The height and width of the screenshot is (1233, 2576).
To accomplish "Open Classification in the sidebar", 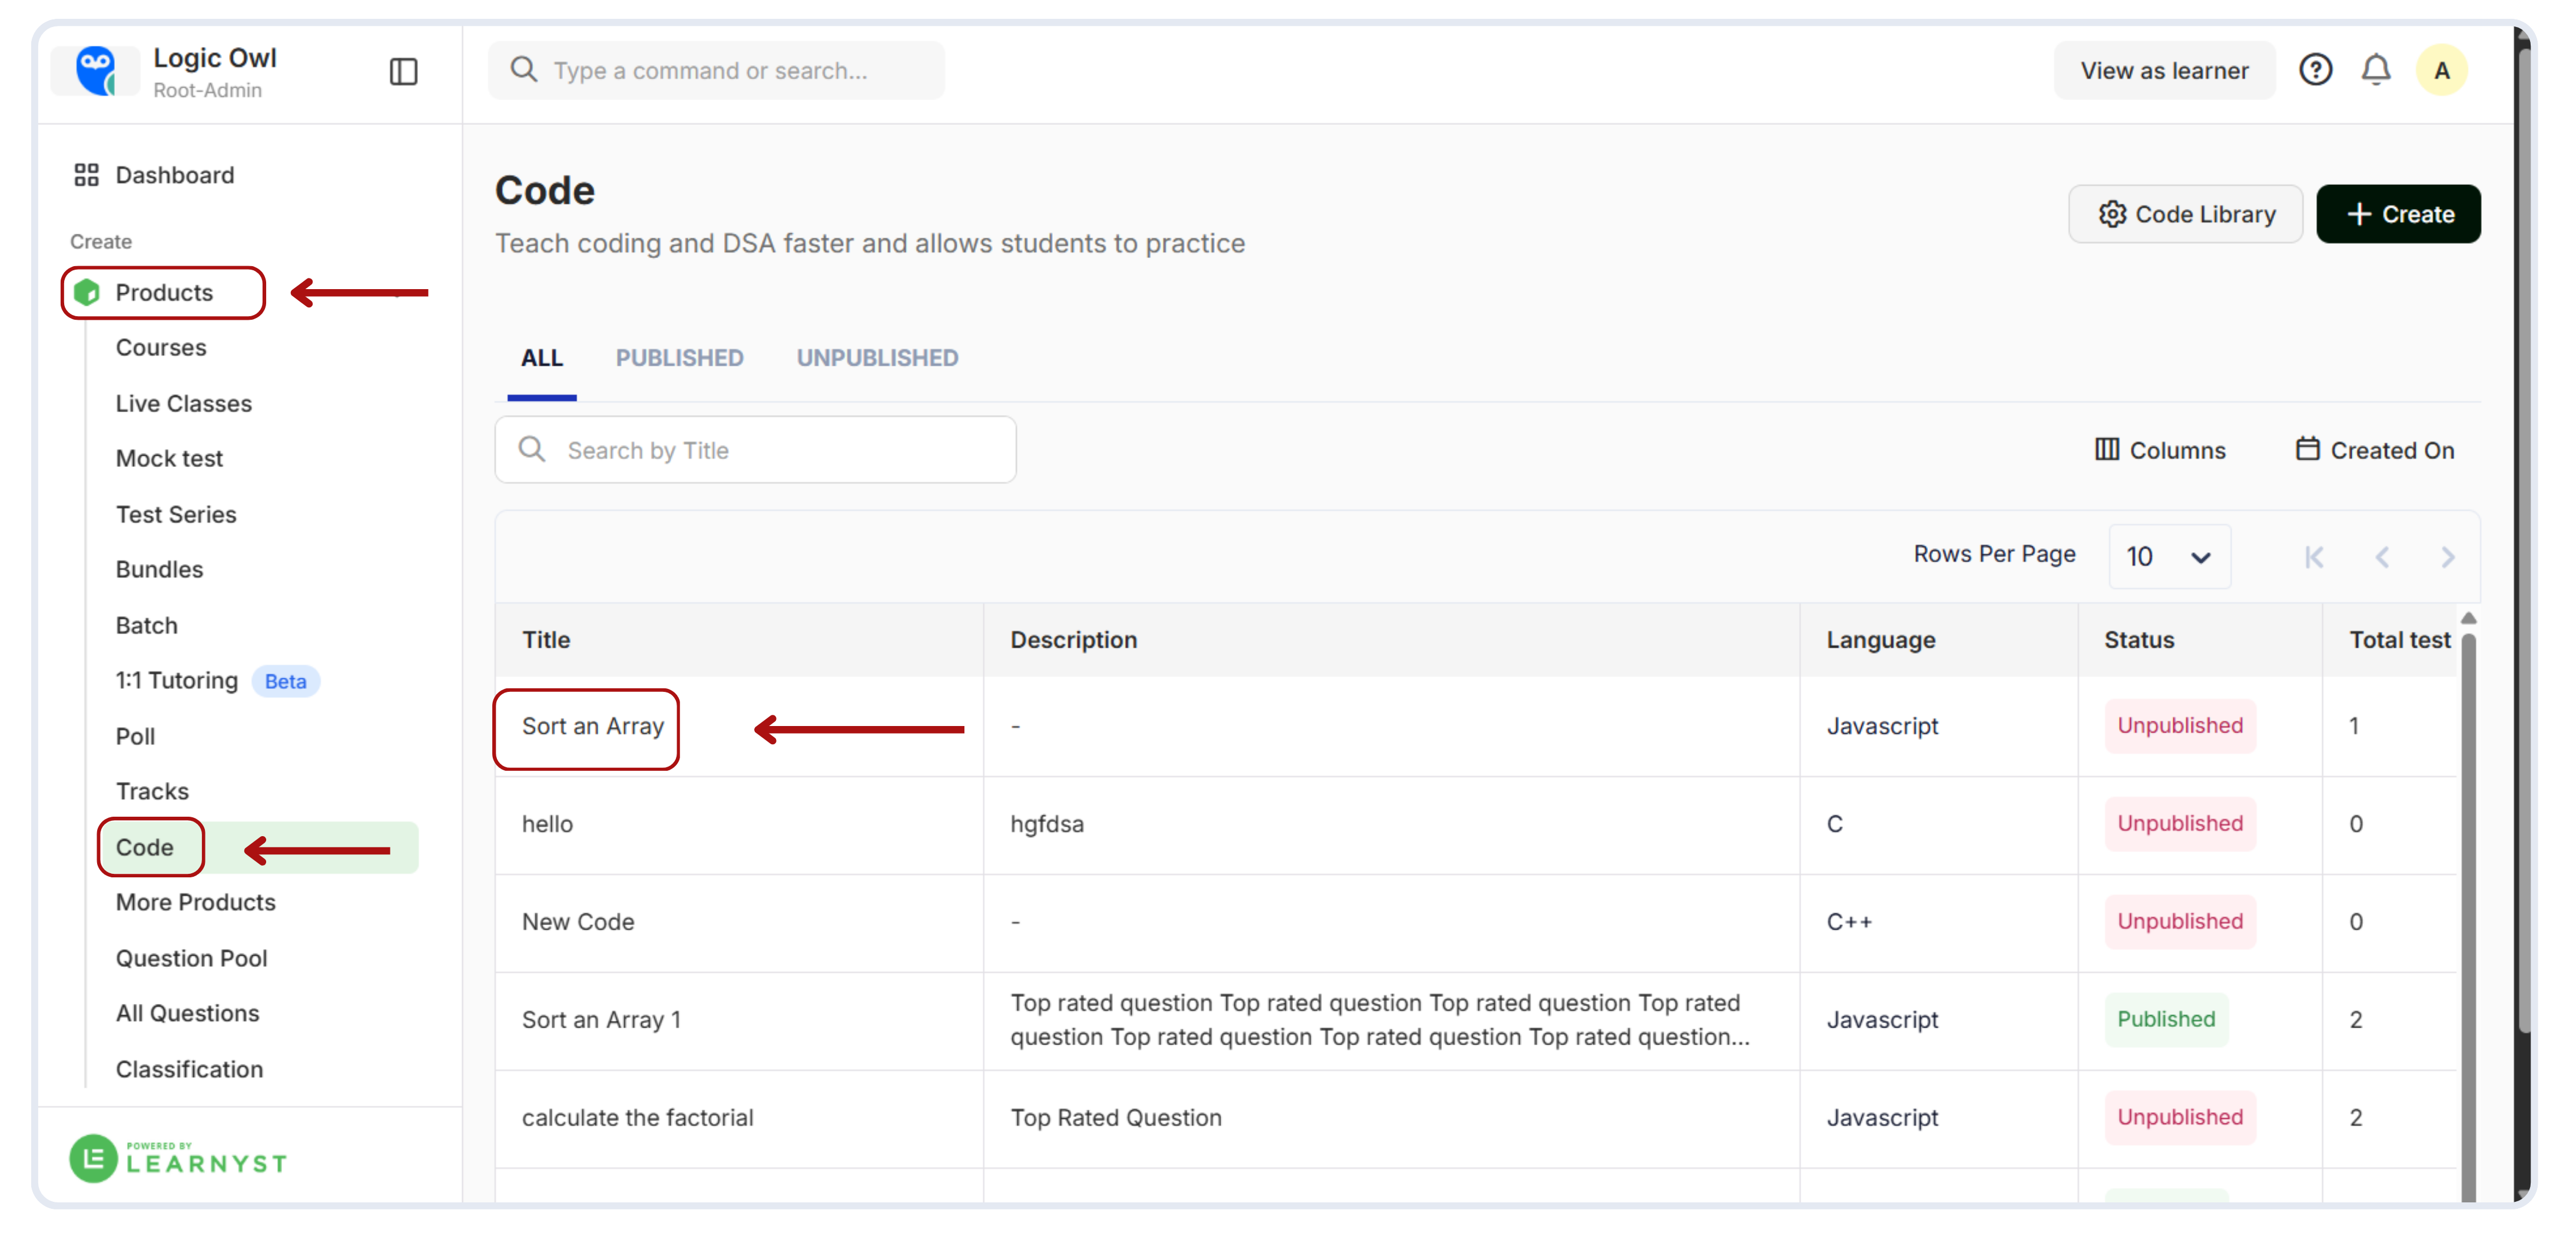I will pos(189,1069).
